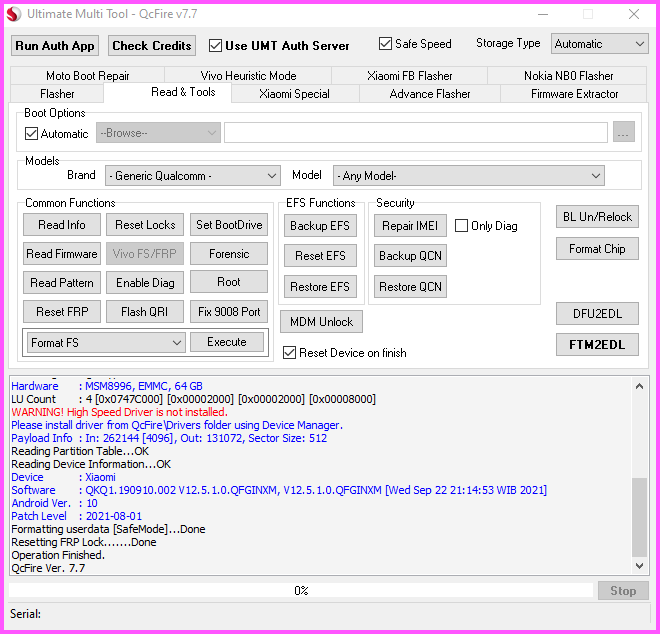Click the QcFire app logo icon
The height and width of the screenshot is (634, 660).
[13, 14]
